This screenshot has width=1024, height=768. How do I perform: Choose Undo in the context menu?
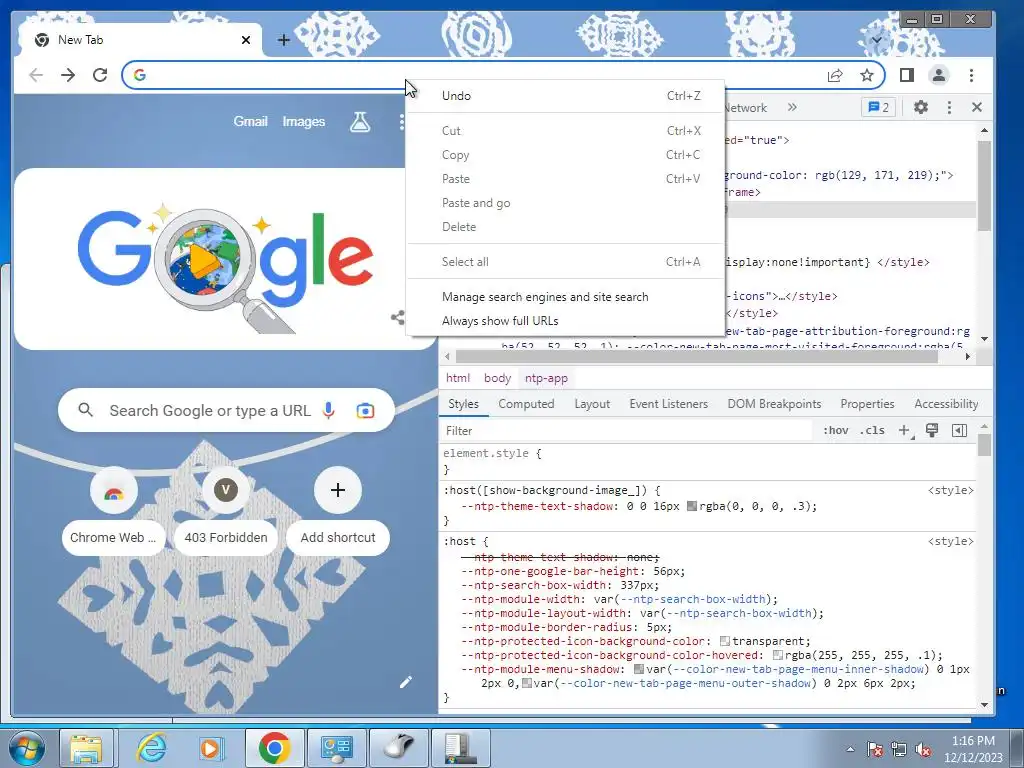[566, 96]
